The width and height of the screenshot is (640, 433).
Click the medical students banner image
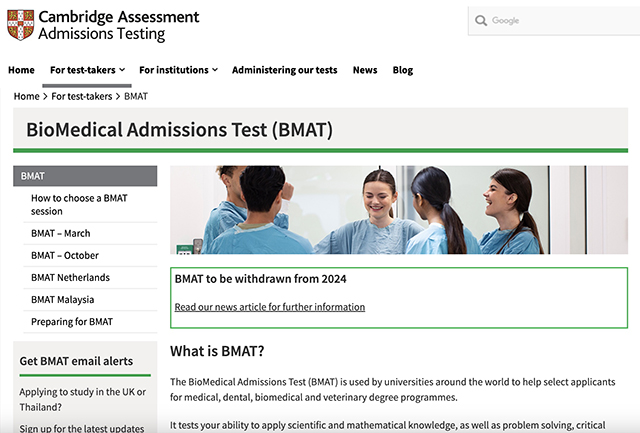(399, 210)
